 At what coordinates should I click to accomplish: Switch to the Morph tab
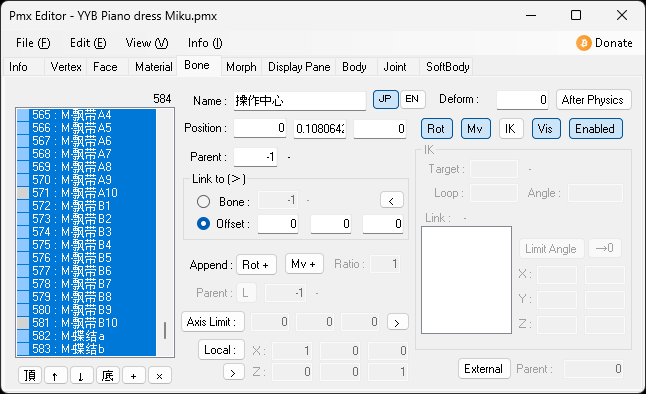tap(241, 67)
